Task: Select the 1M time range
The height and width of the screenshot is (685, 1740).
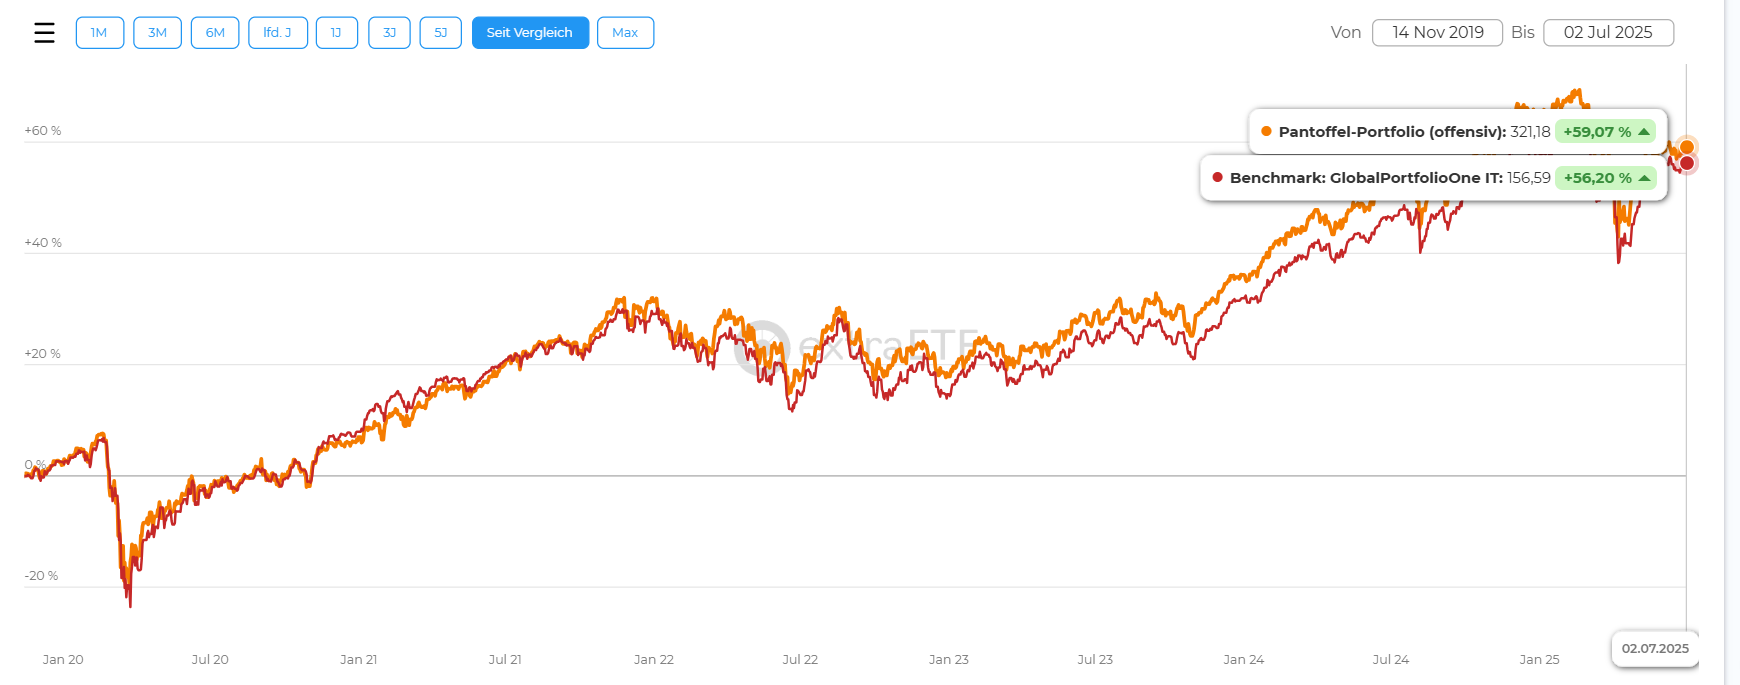Action: 99,33
